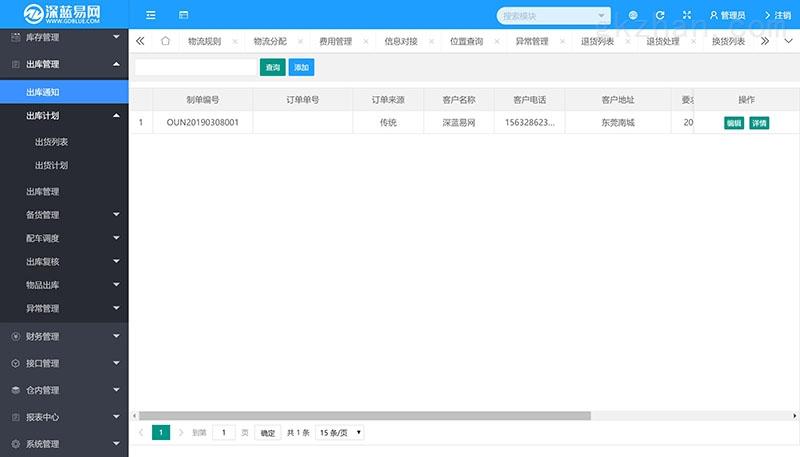Open the tab options down-arrow menu
This screenshot has height=457, width=800.
tap(788, 41)
